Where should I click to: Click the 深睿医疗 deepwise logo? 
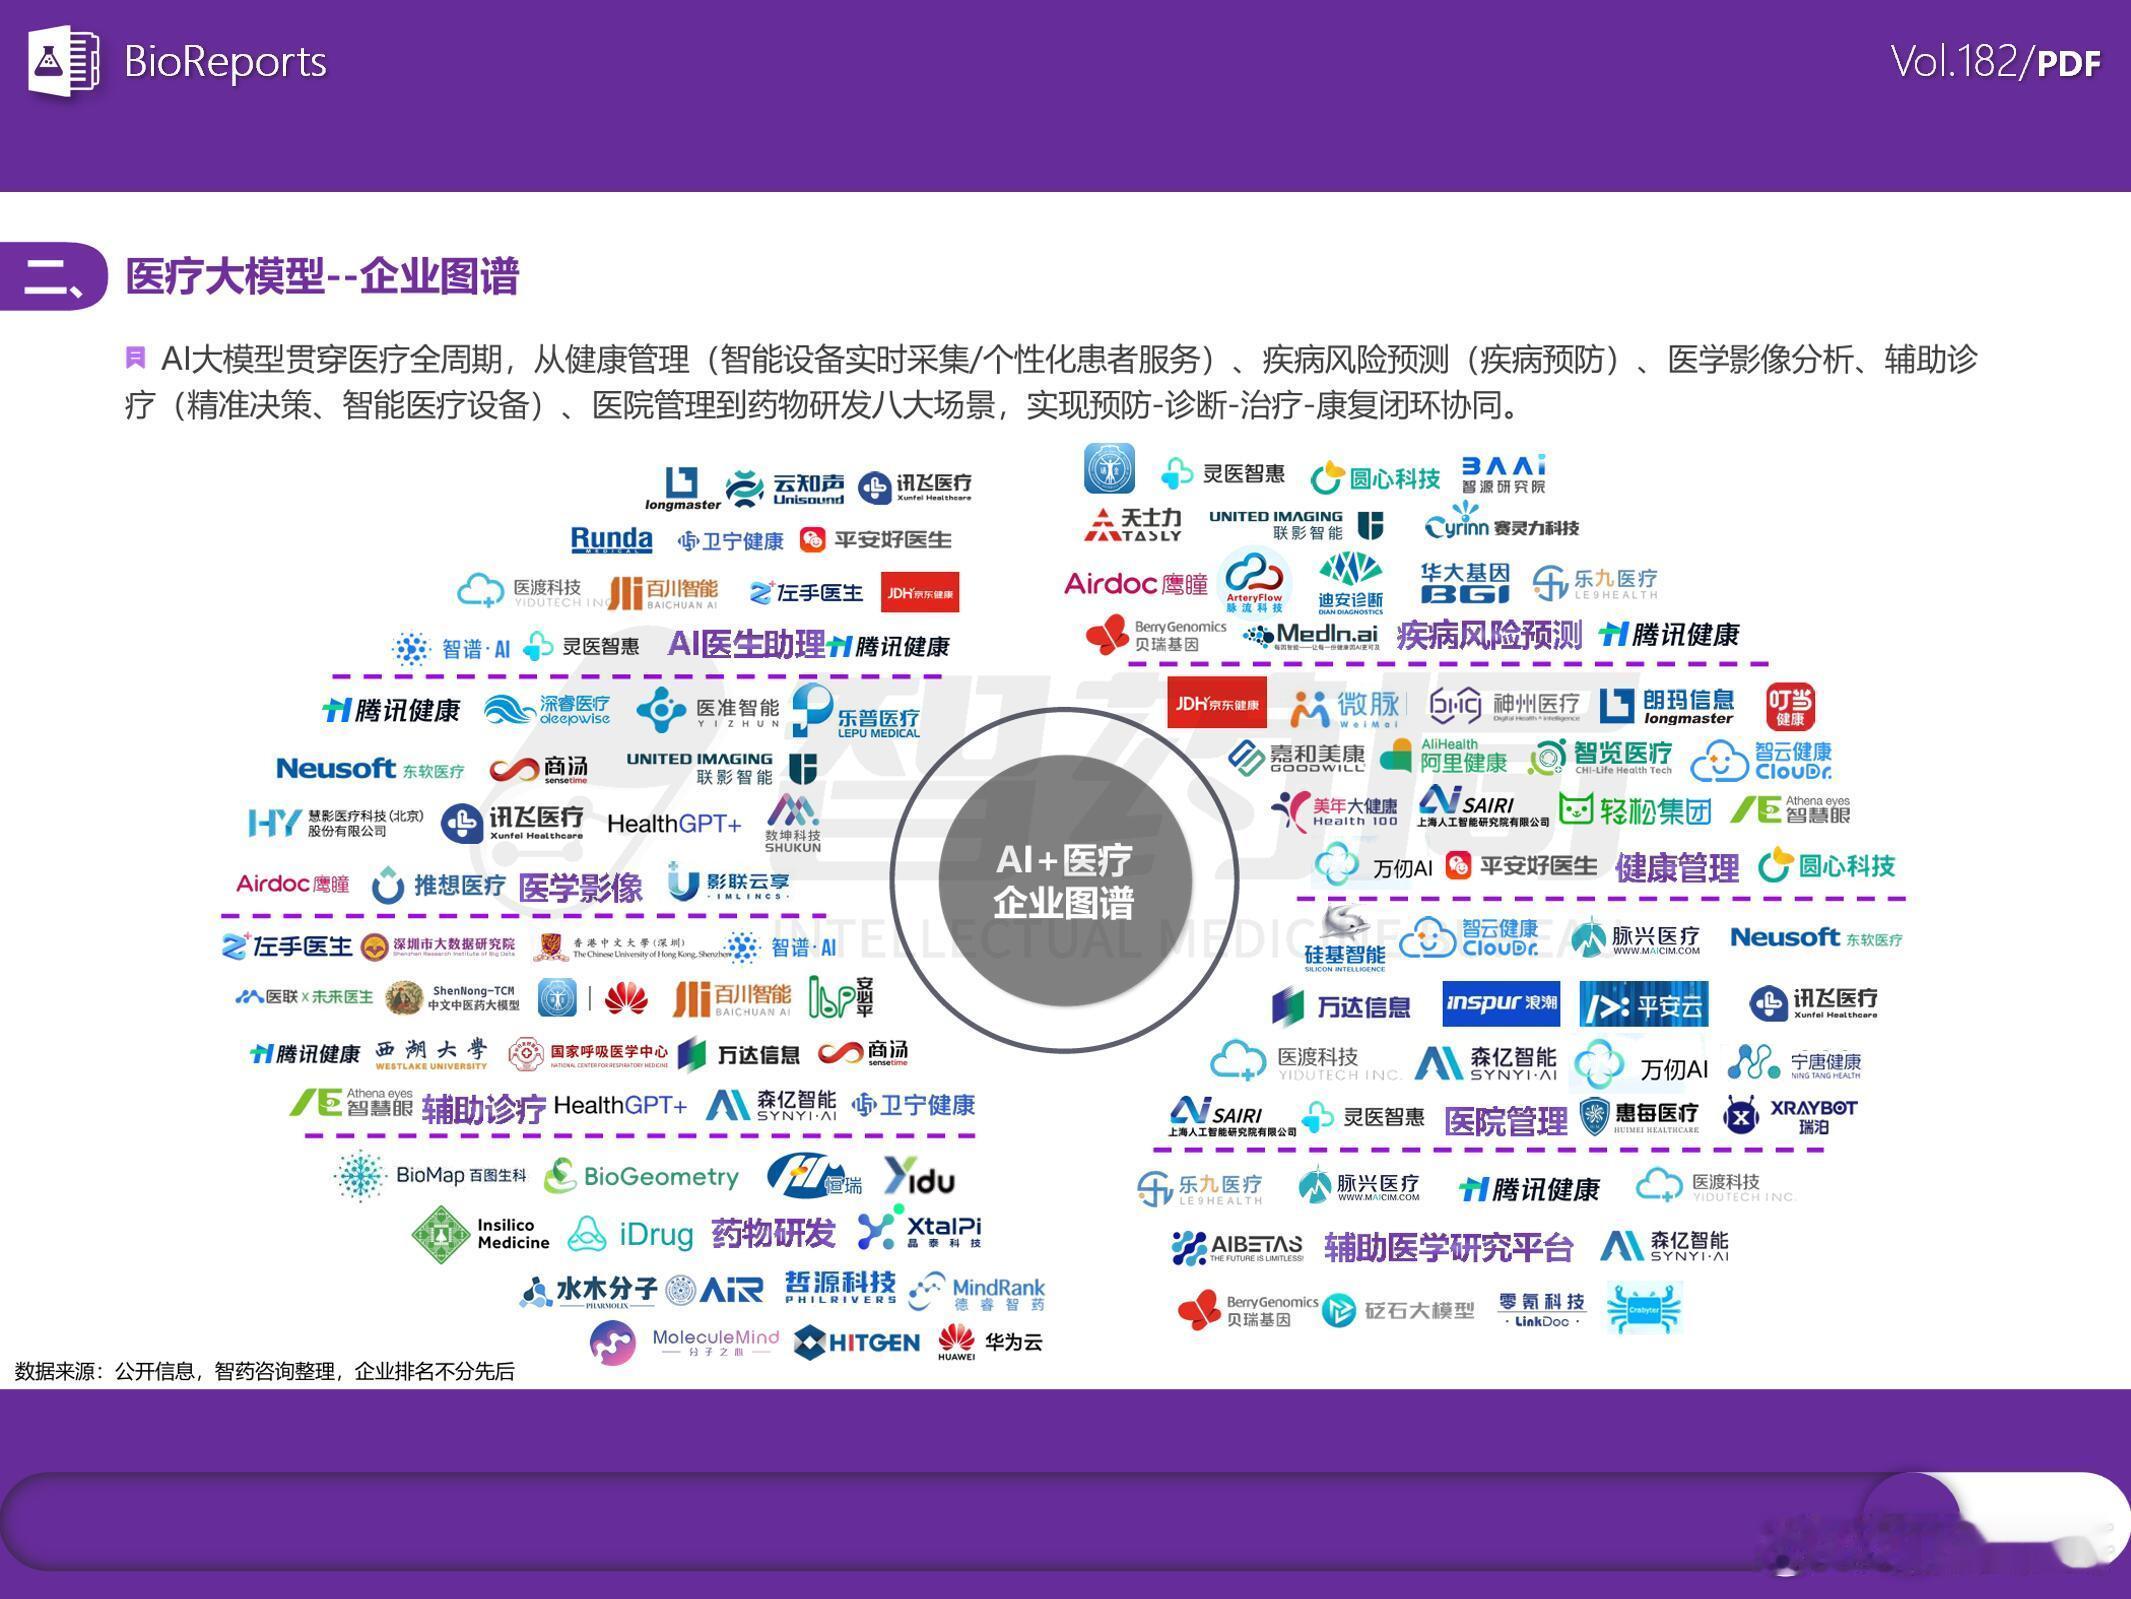coord(547,710)
